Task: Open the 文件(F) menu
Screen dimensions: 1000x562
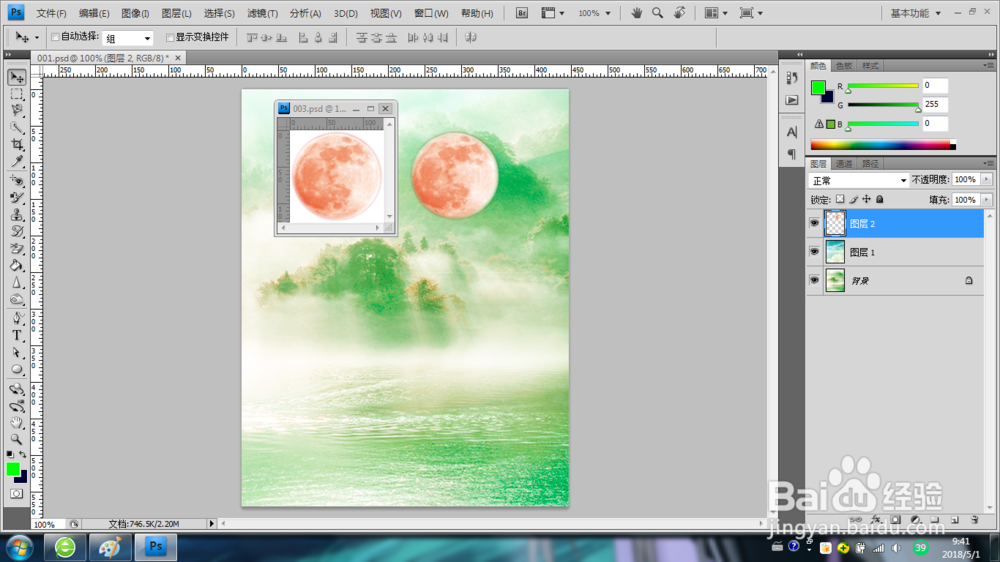Action: coord(51,13)
